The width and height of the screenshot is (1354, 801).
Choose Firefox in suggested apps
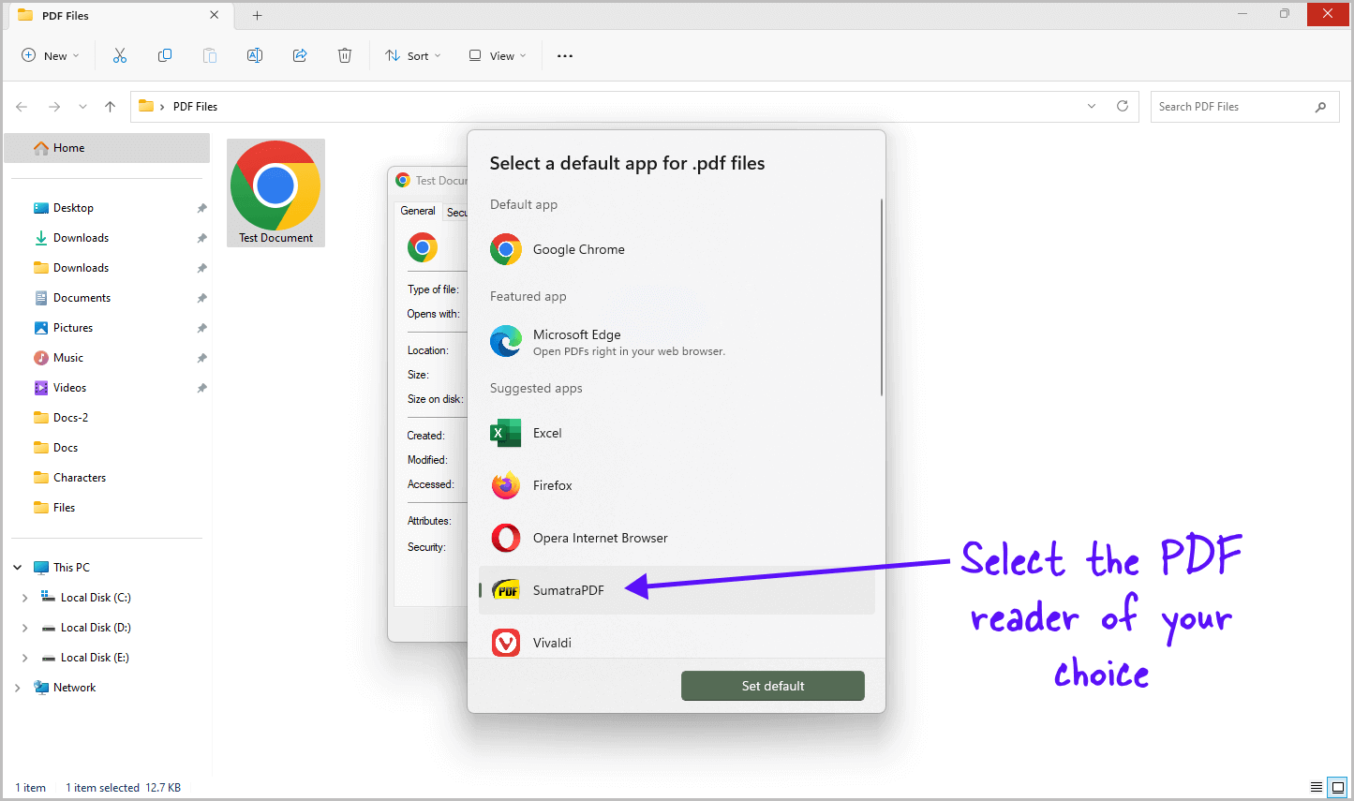pyautogui.click(x=676, y=486)
